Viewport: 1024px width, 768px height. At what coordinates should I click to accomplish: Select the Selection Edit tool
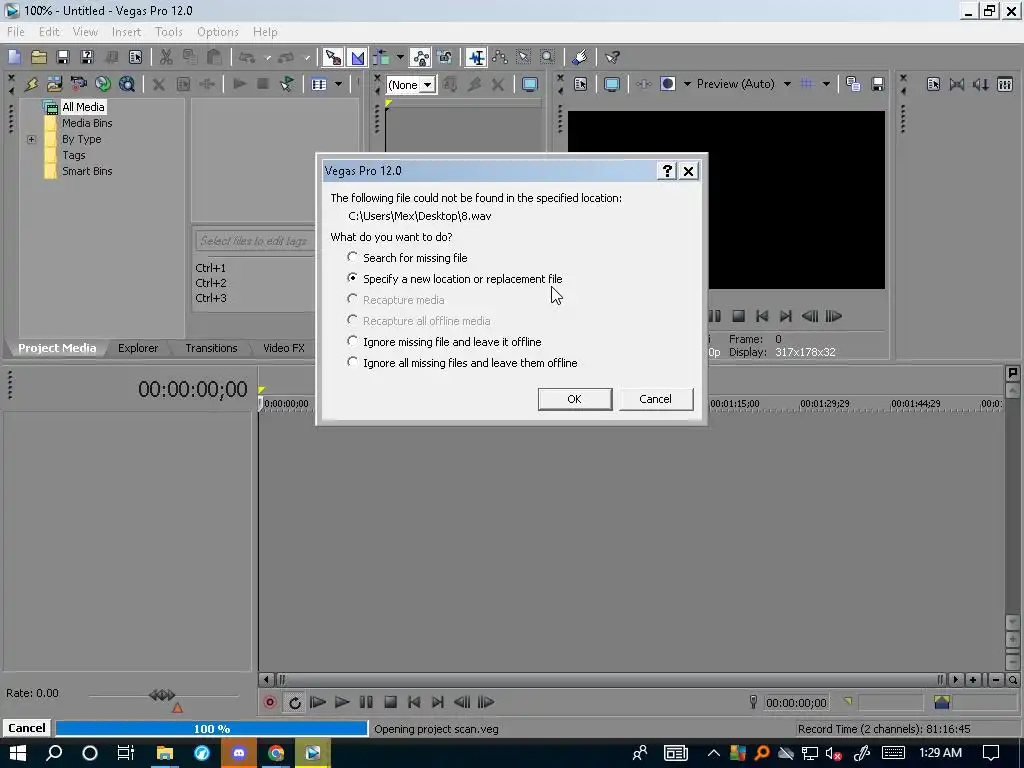[x=524, y=57]
